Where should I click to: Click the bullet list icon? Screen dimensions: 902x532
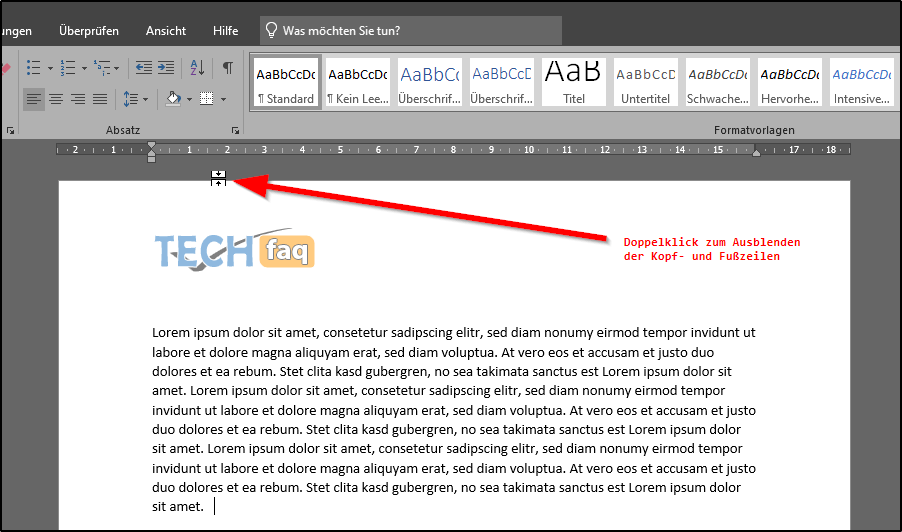tap(34, 68)
